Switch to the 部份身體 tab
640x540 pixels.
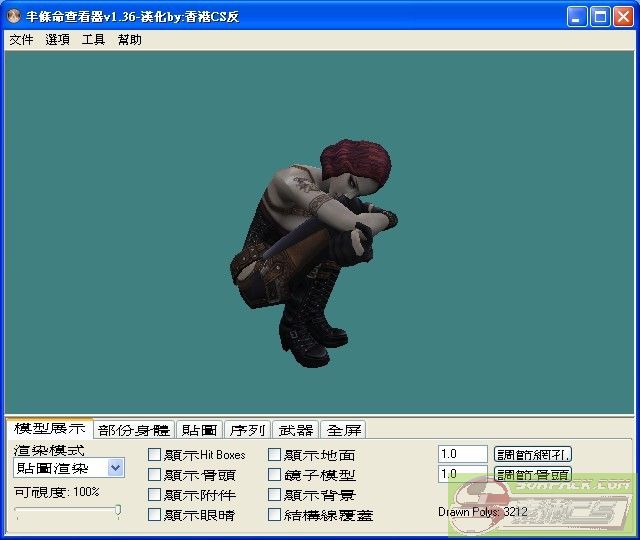pyautogui.click(x=134, y=430)
